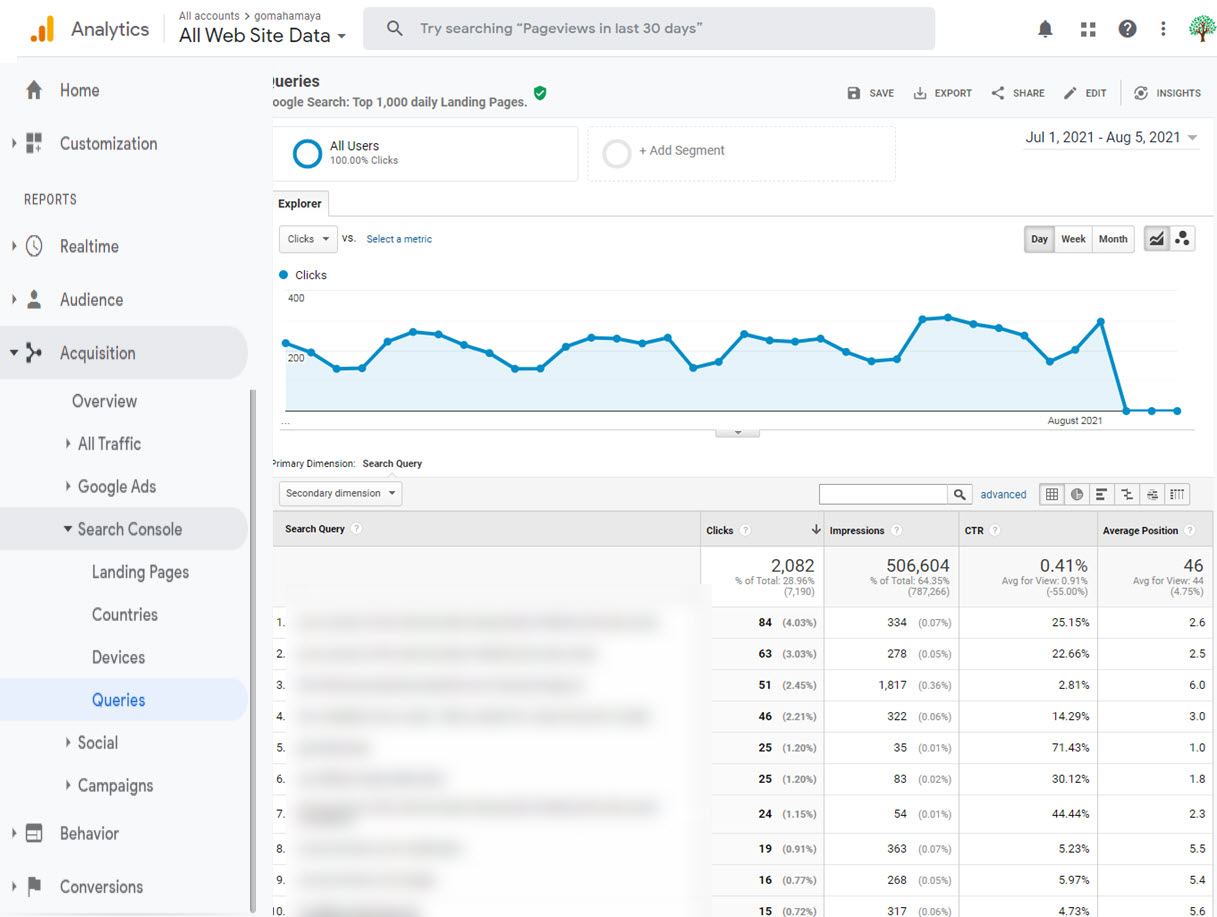Collapse the Search Console submenu

point(68,529)
